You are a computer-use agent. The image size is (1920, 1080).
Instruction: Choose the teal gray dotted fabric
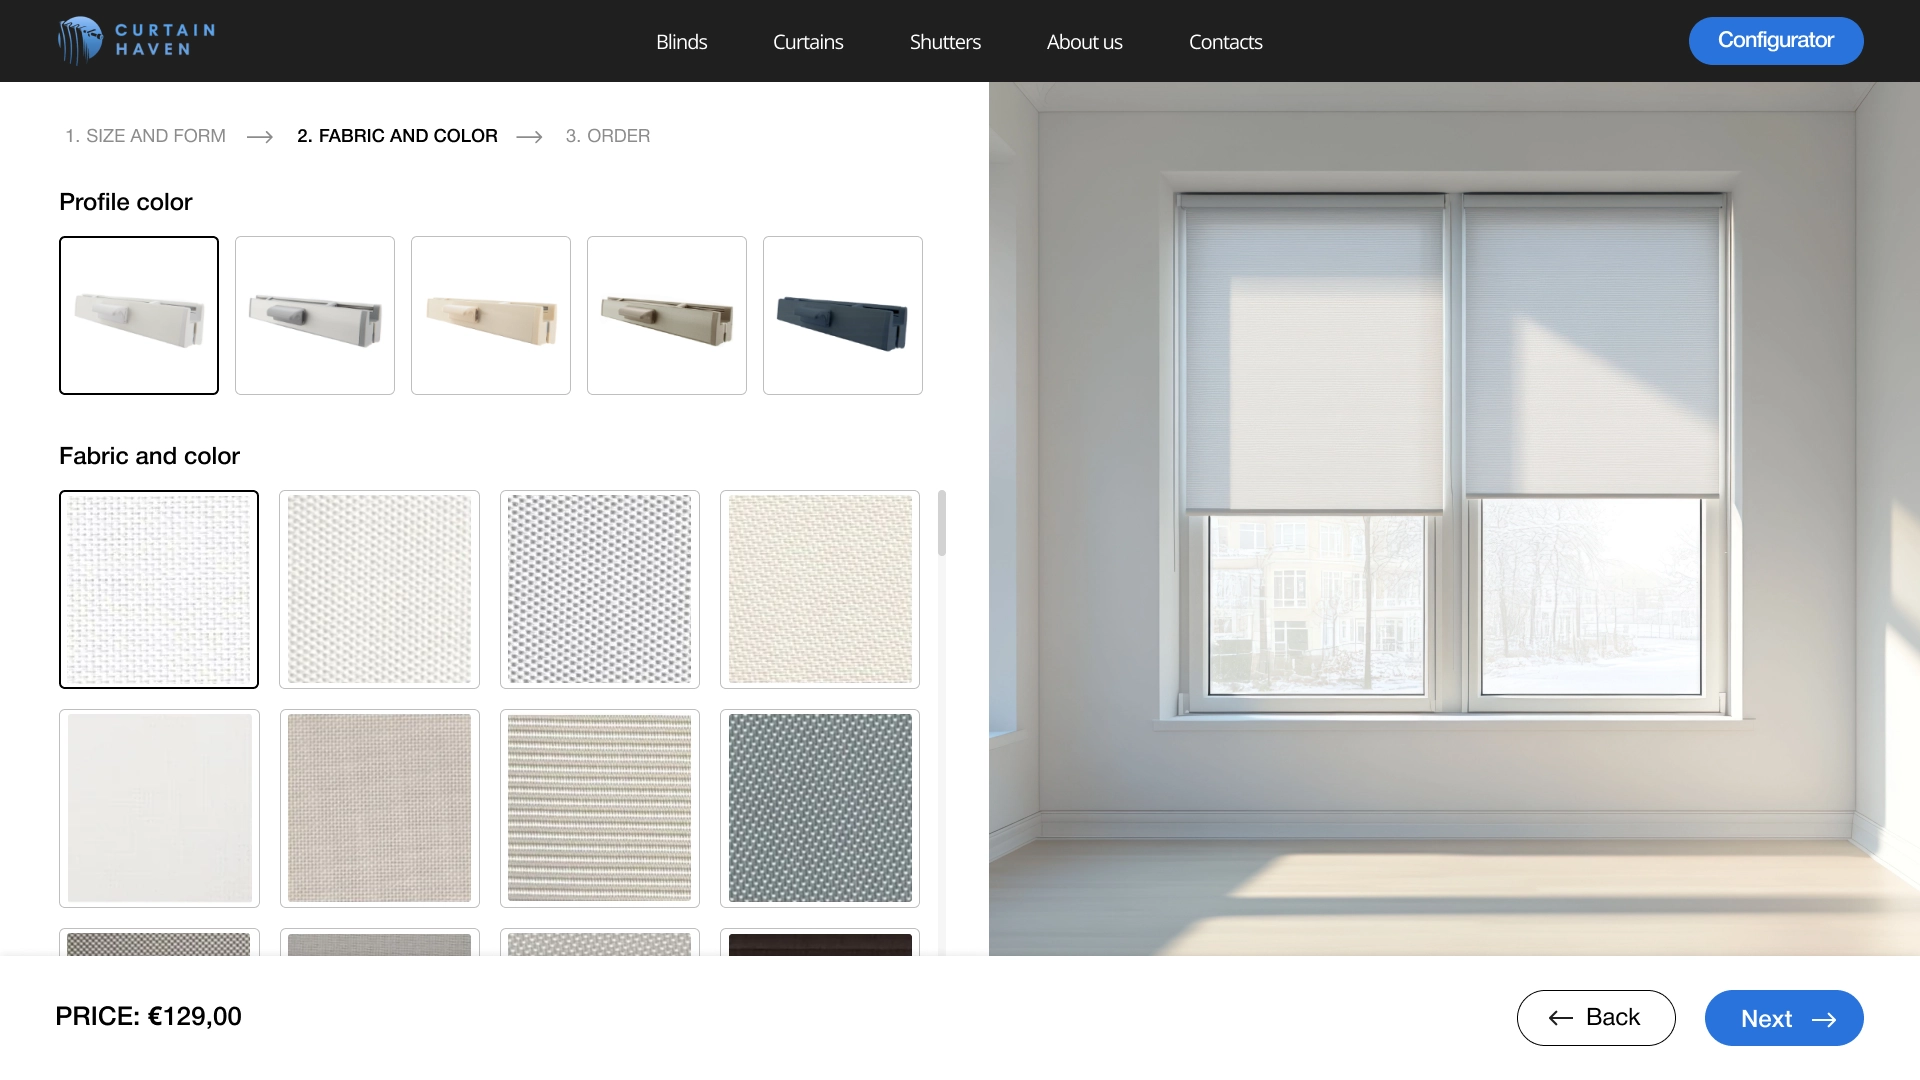(x=820, y=808)
